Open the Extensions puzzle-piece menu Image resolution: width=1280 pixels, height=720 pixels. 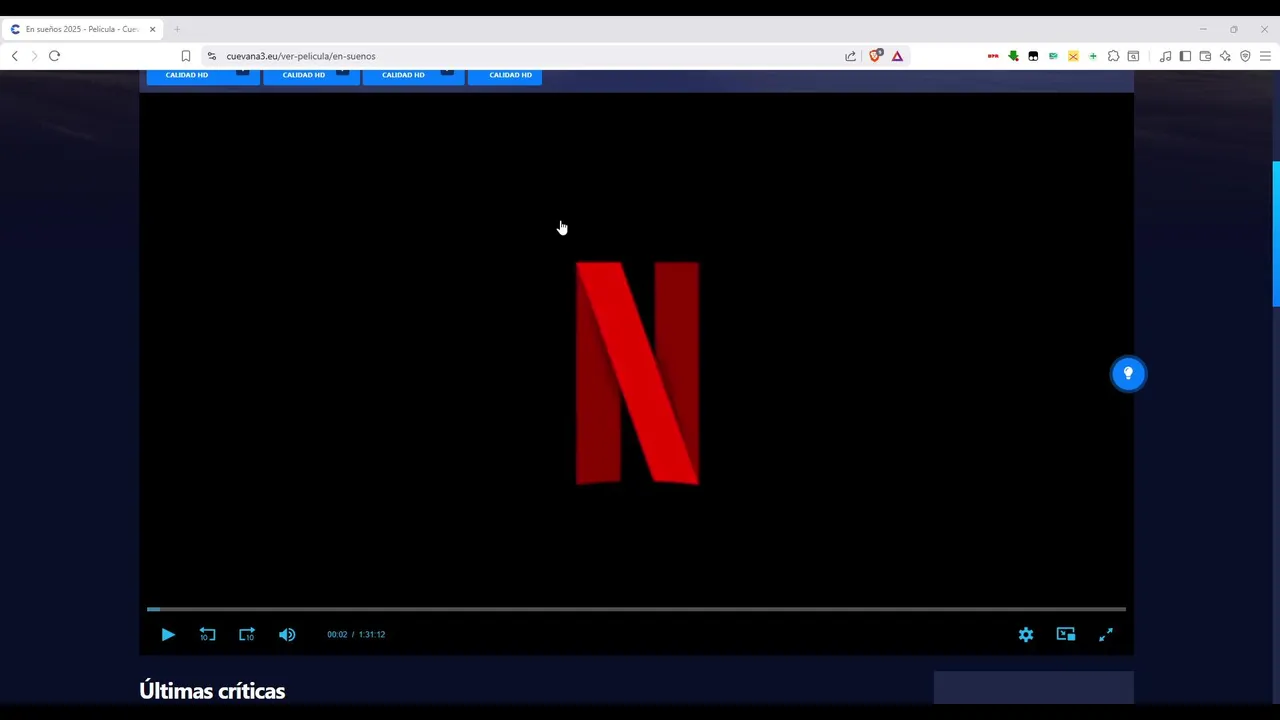click(1113, 56)
